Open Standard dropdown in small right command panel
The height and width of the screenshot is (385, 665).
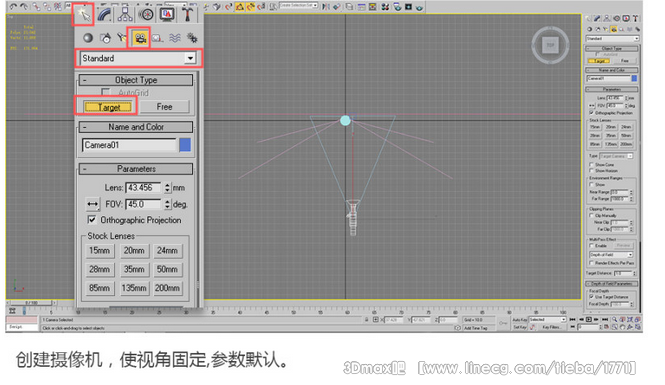612,39
